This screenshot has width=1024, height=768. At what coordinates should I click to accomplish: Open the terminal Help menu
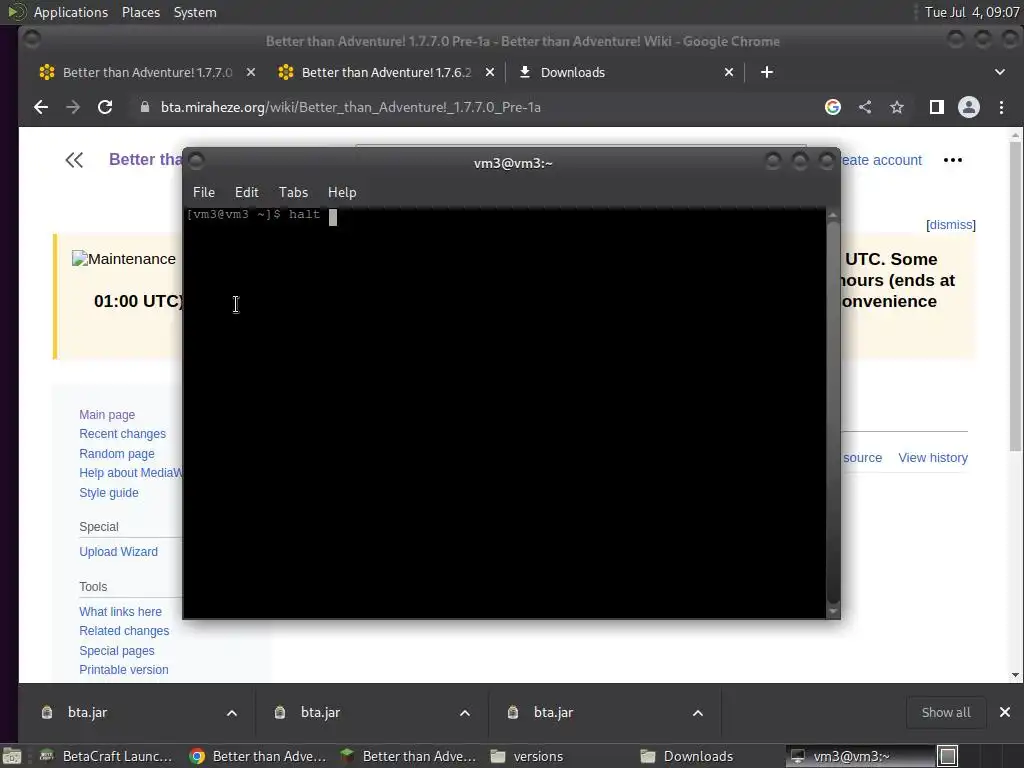tap(342, 192)
